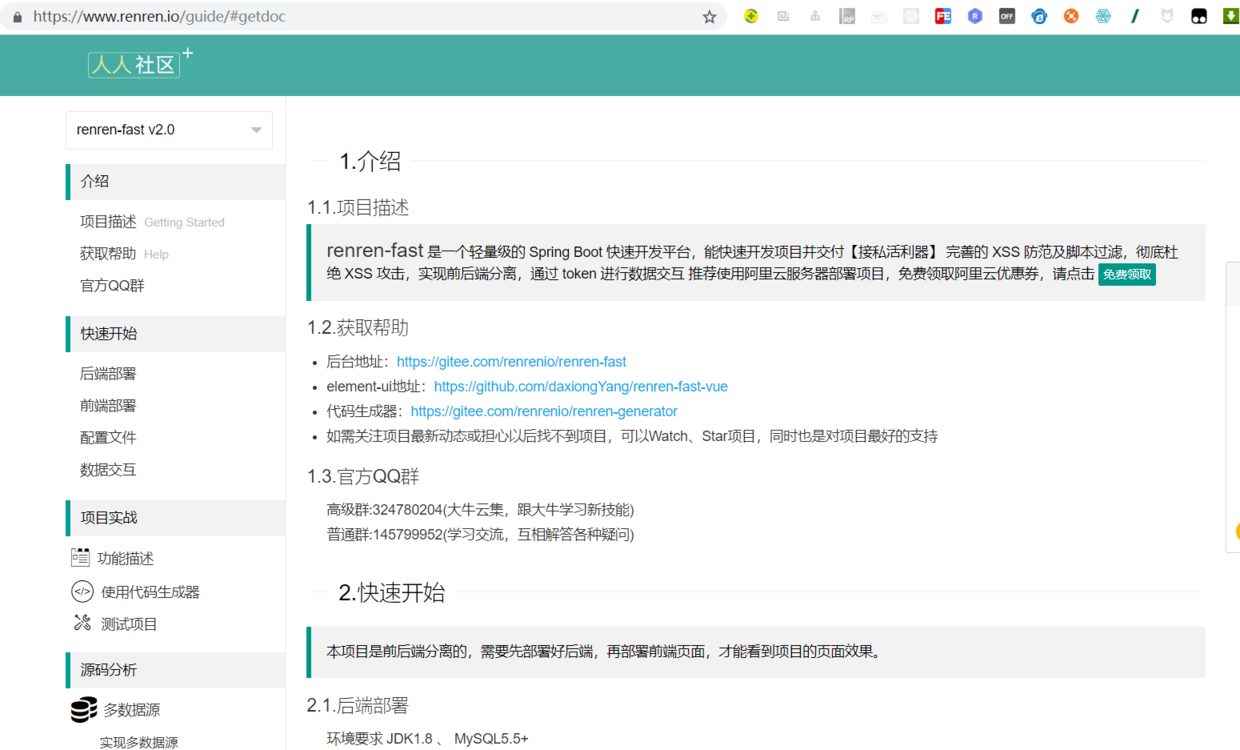Image resolution: width=1240 pixels, height=750 pixels.
Task: Click the 1.3.官方QQ群 heading
Action: click(363, 477)
